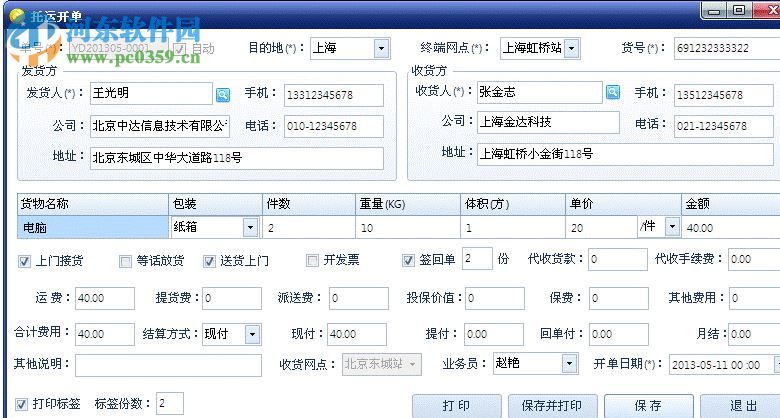
Task: Click 收货人 name field 张金志
Action: (540, 93)
